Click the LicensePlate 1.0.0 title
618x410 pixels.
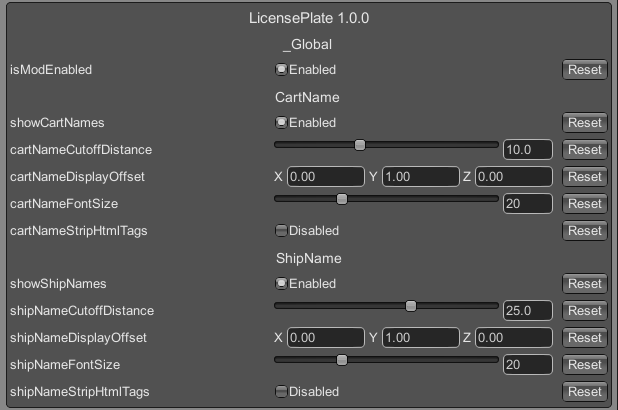(x=309, y=18)
